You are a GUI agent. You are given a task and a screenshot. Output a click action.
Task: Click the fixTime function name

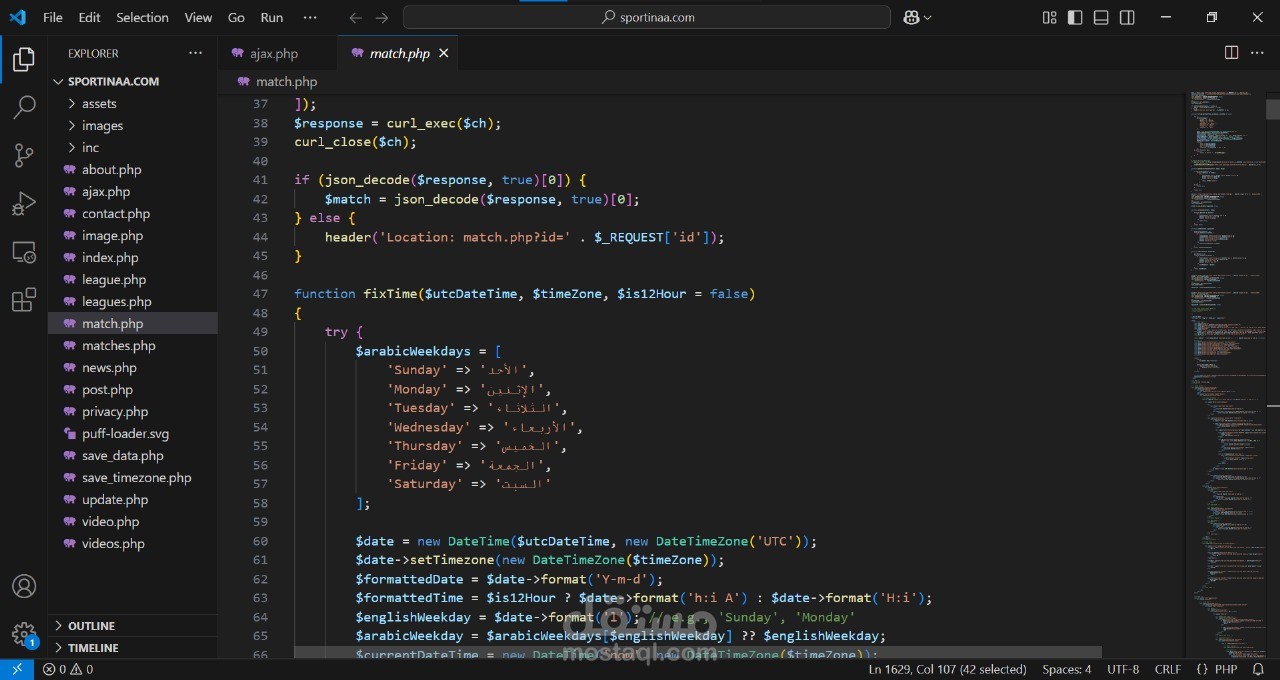(389, 293)
